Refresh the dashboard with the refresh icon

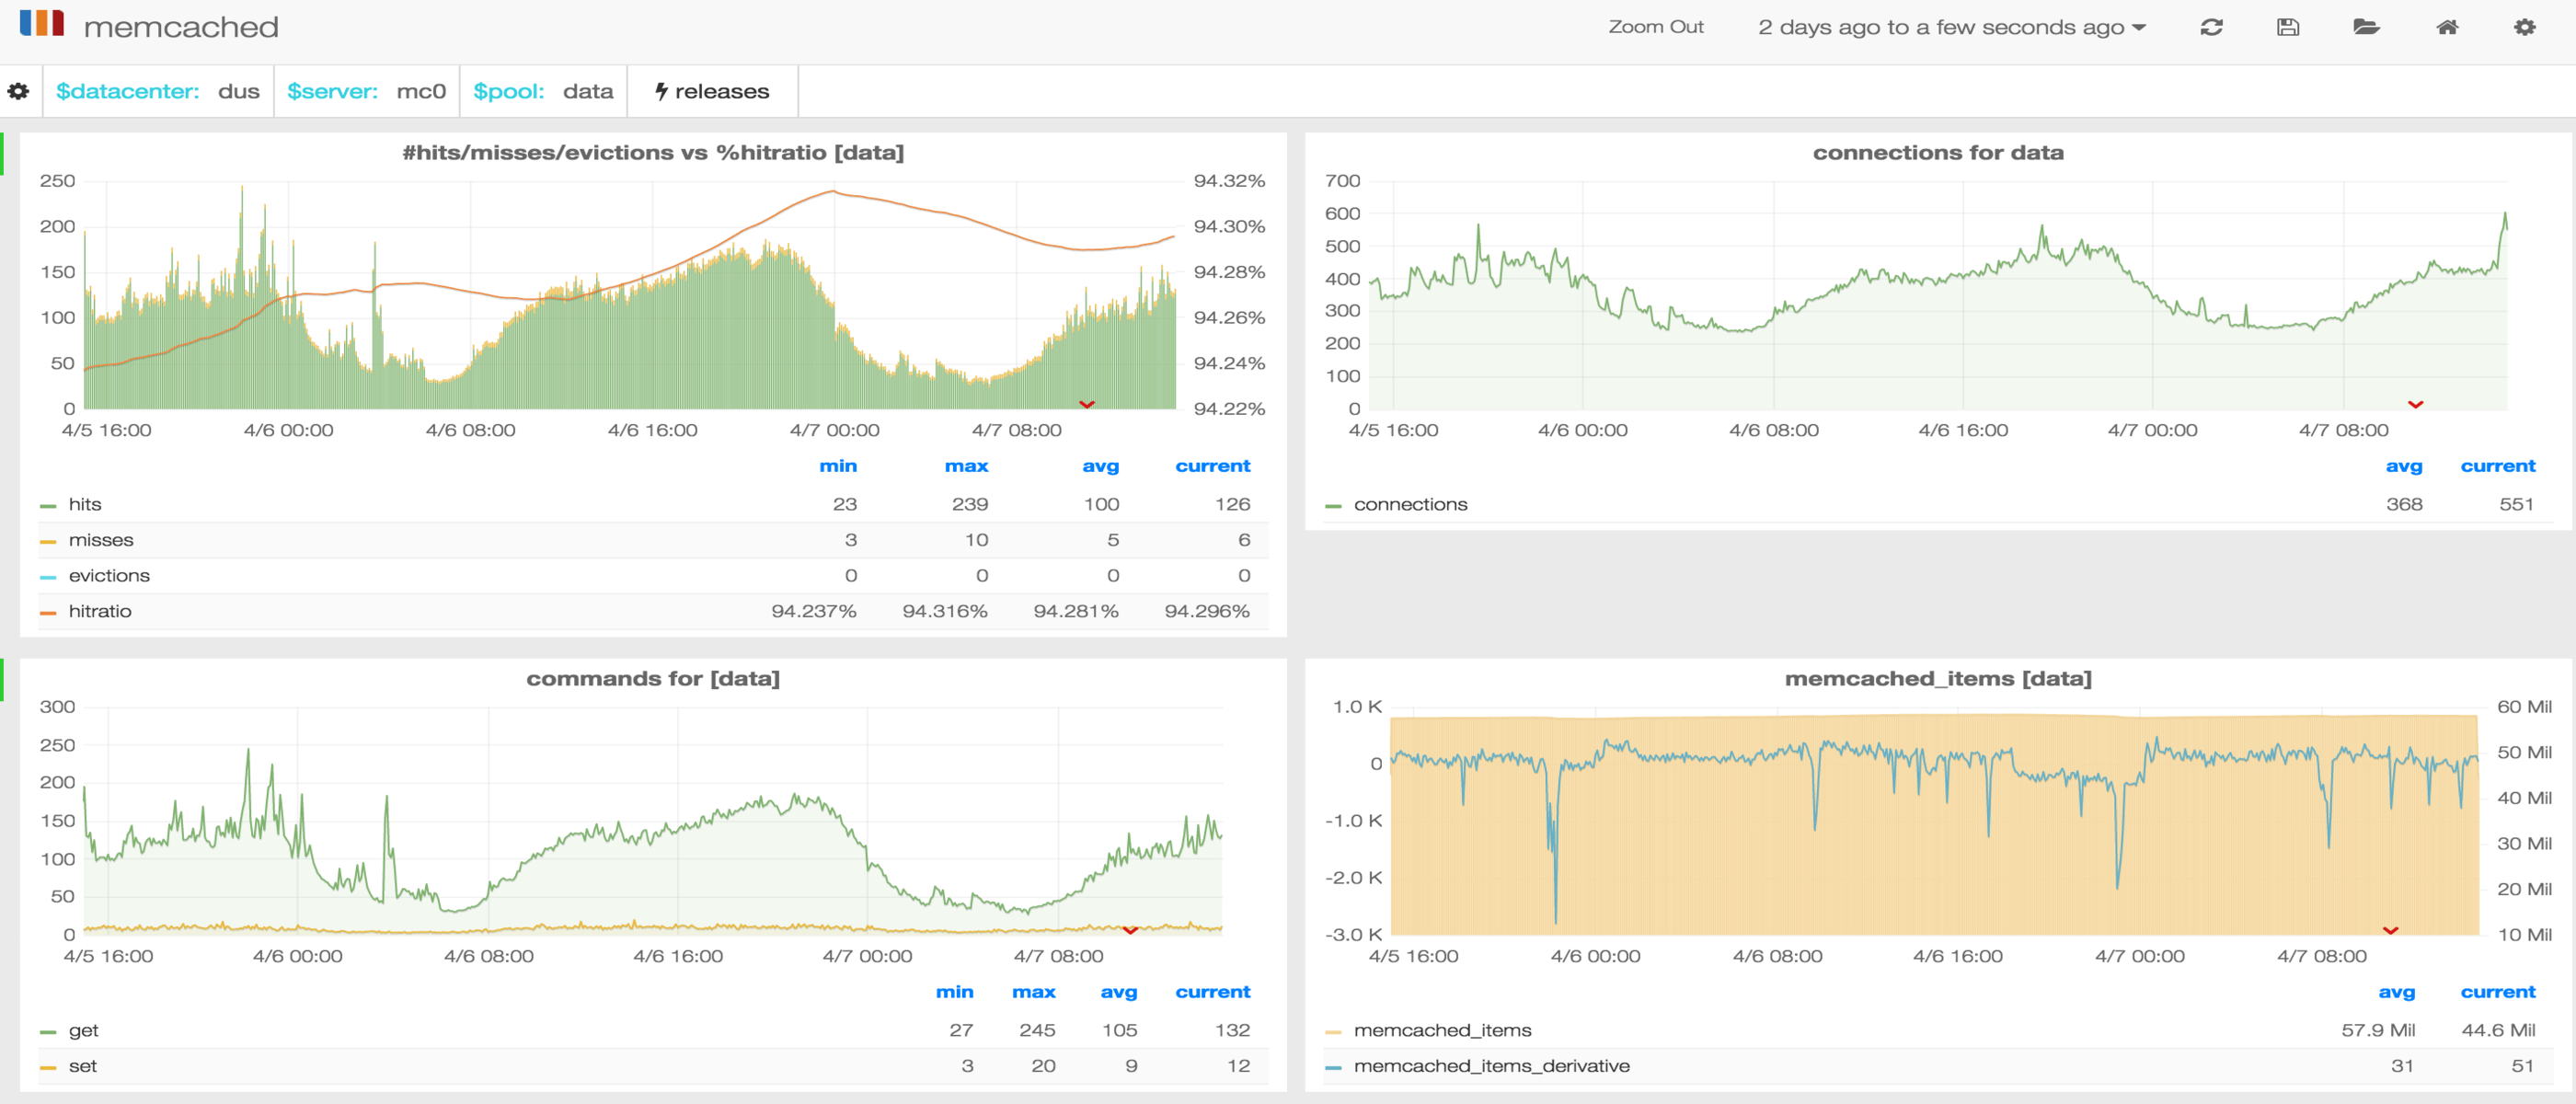(2211, 27)
